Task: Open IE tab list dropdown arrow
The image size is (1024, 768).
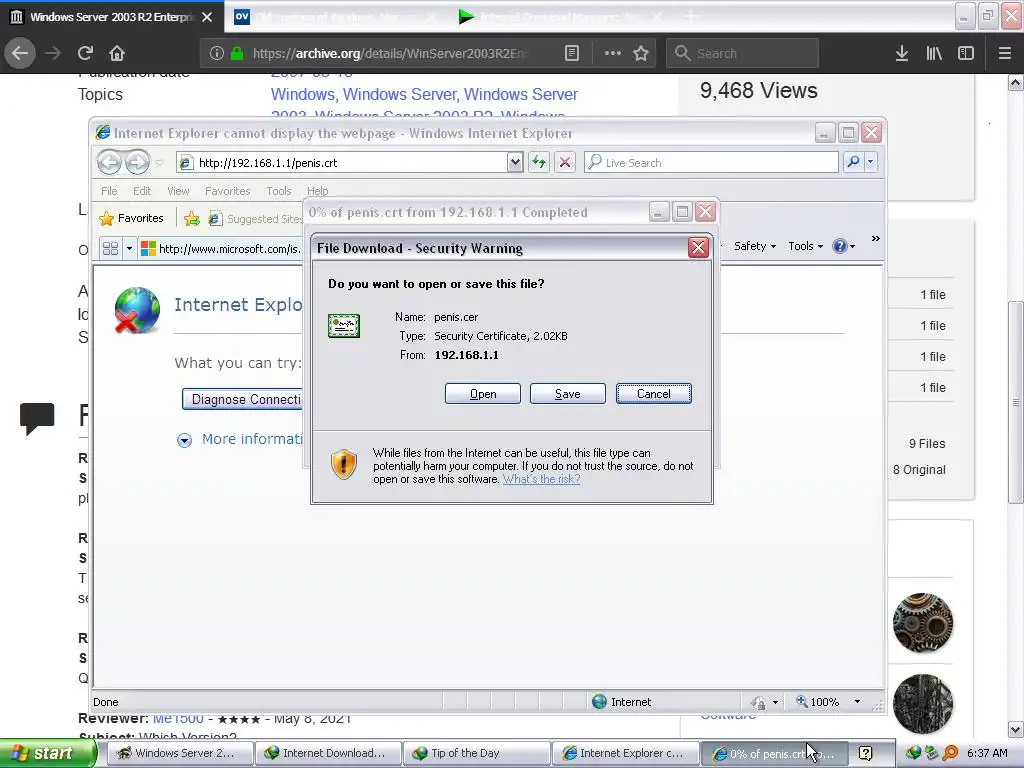Action: tap(129, 249)
